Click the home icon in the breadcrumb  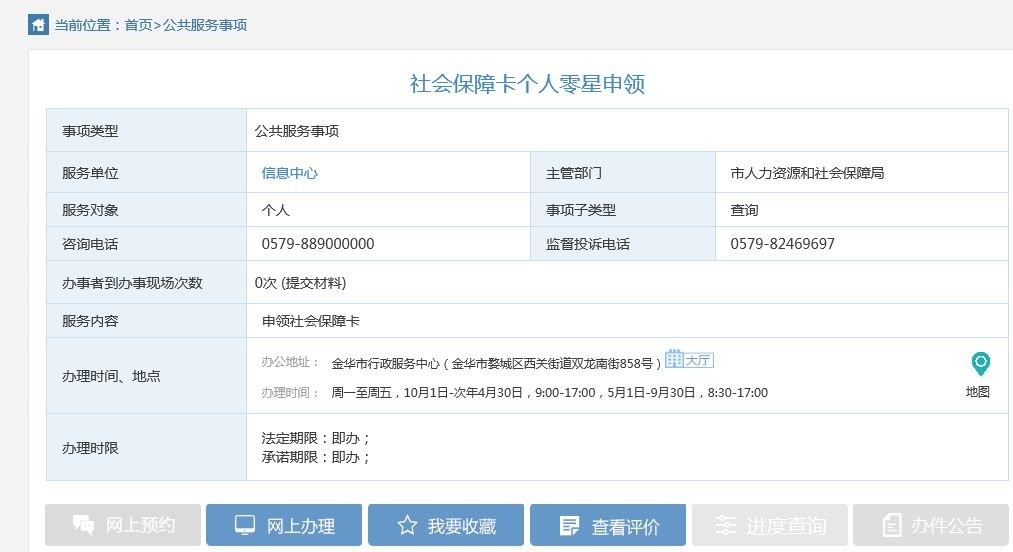point(37,24)
